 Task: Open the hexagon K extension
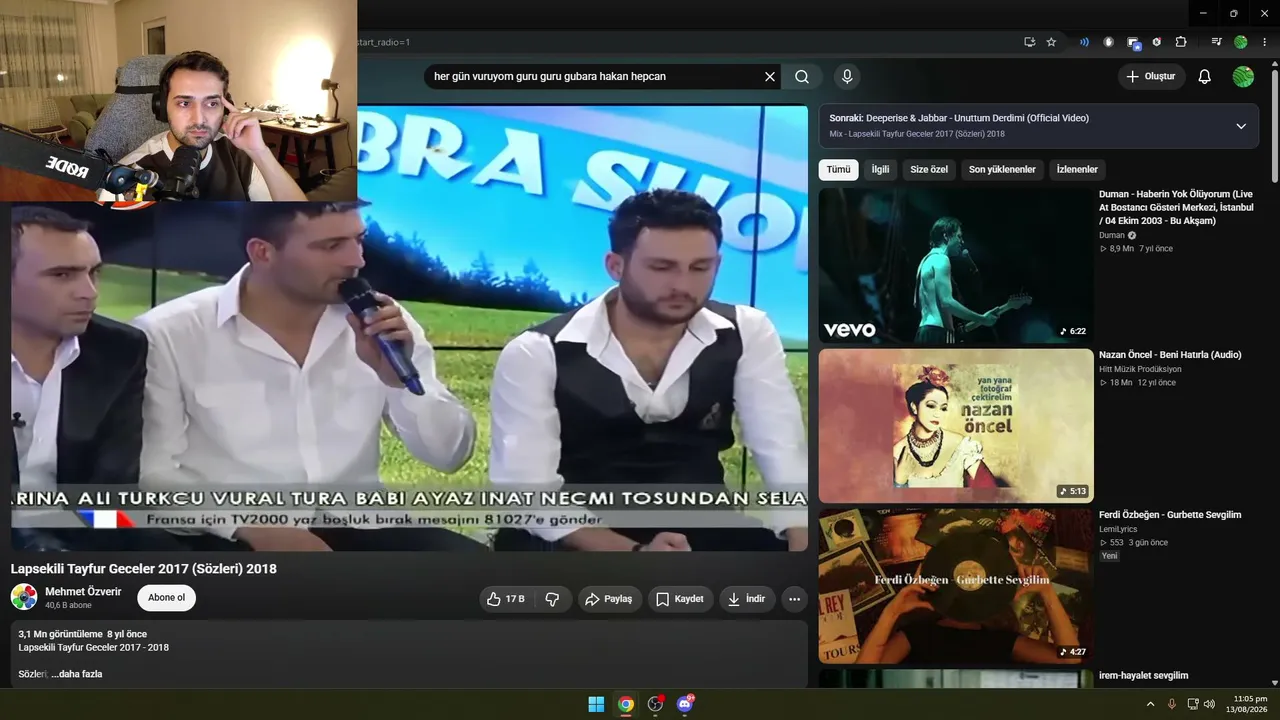[1157, 42]
